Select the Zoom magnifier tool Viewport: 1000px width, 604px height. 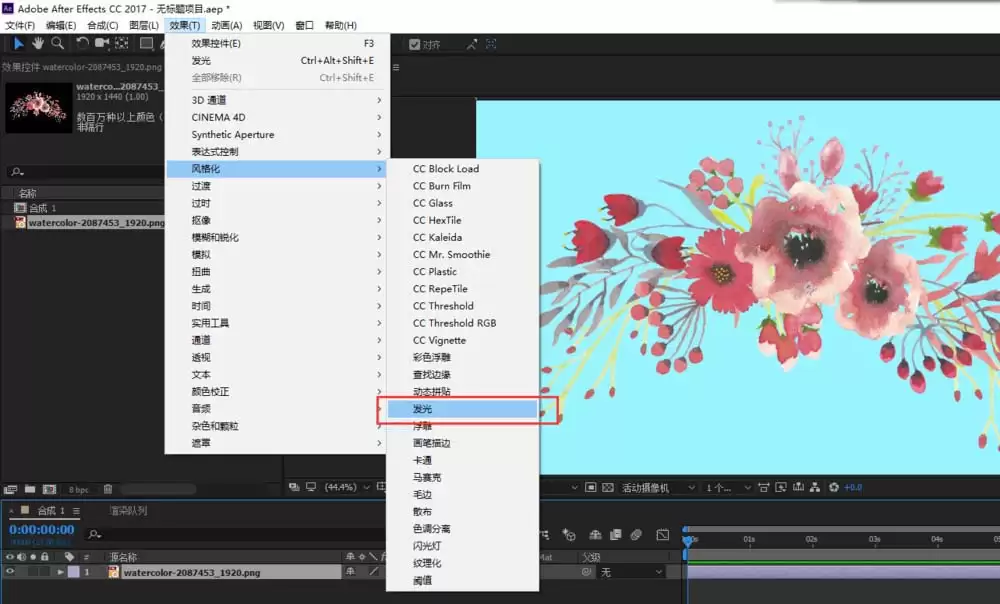click(x=57, y=43)
